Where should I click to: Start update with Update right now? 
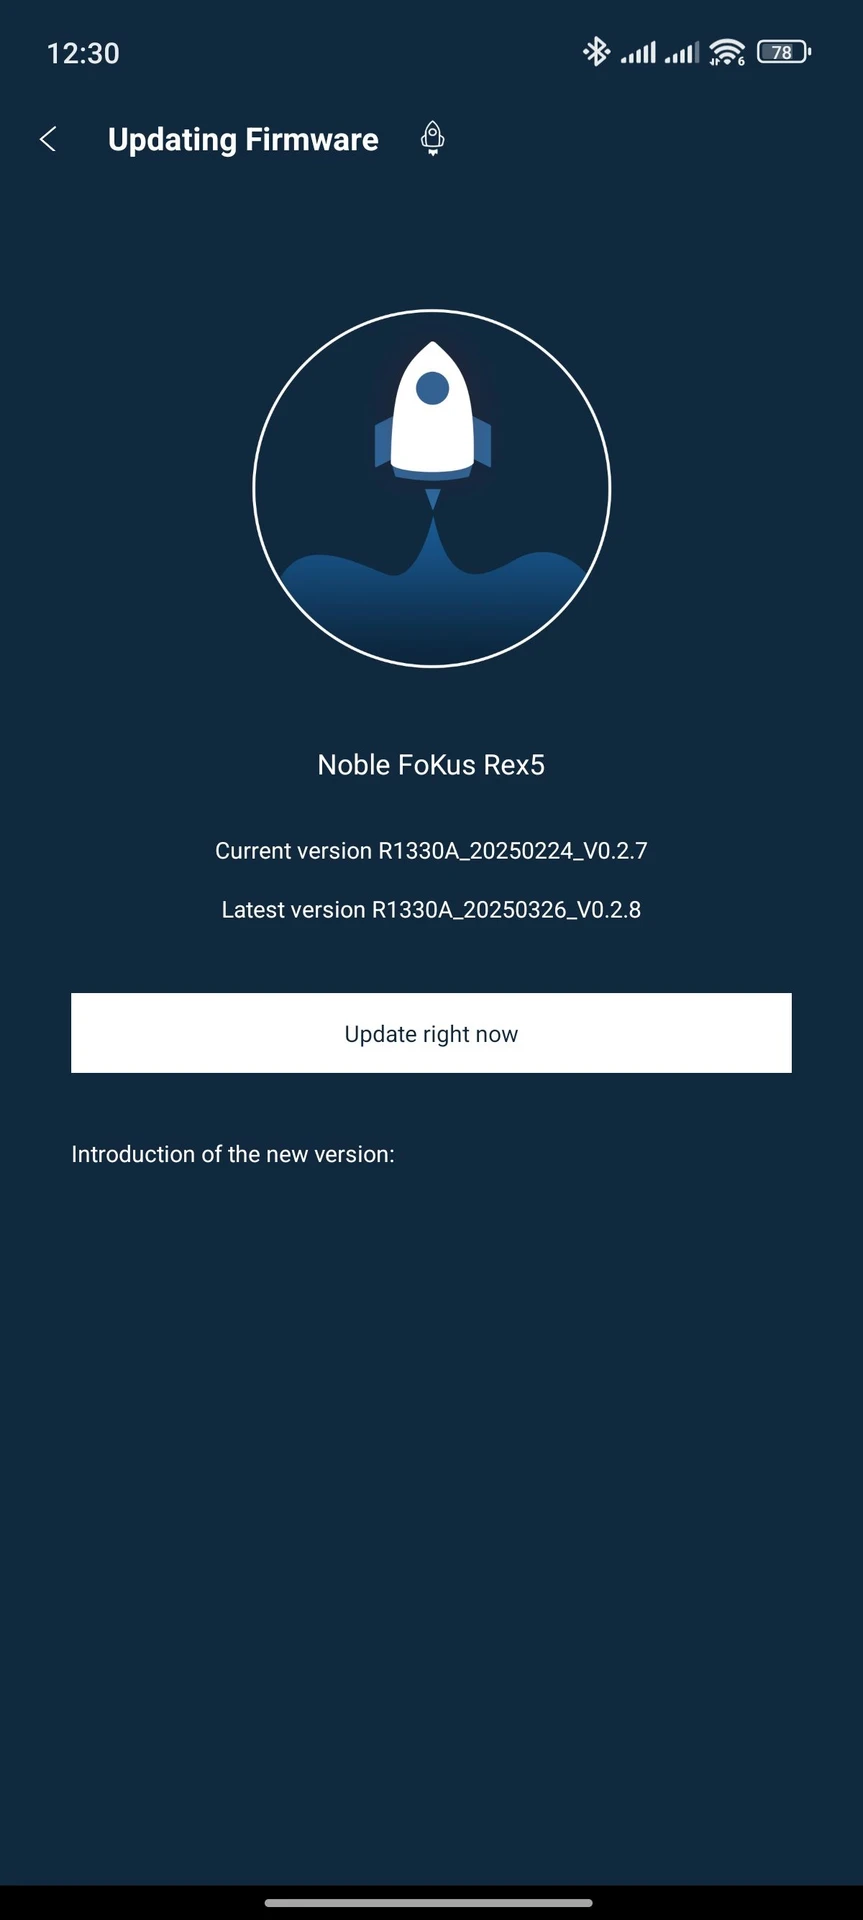tap(431, 1033)
